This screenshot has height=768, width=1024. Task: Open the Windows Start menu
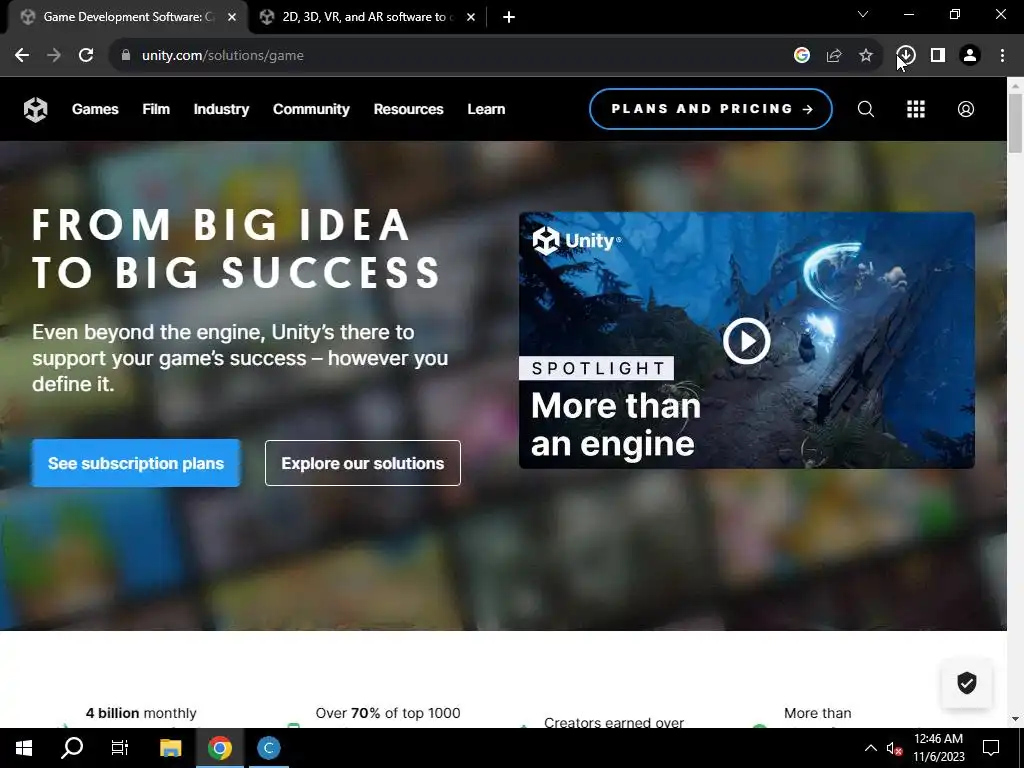[24, 748]
